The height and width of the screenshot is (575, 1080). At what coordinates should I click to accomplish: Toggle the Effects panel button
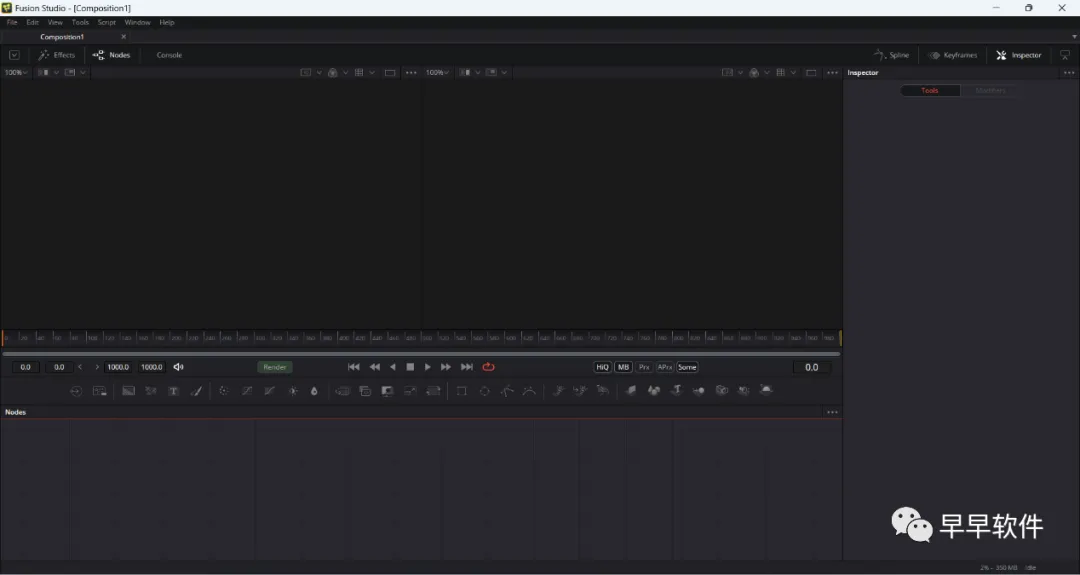(x=56, y=55)
